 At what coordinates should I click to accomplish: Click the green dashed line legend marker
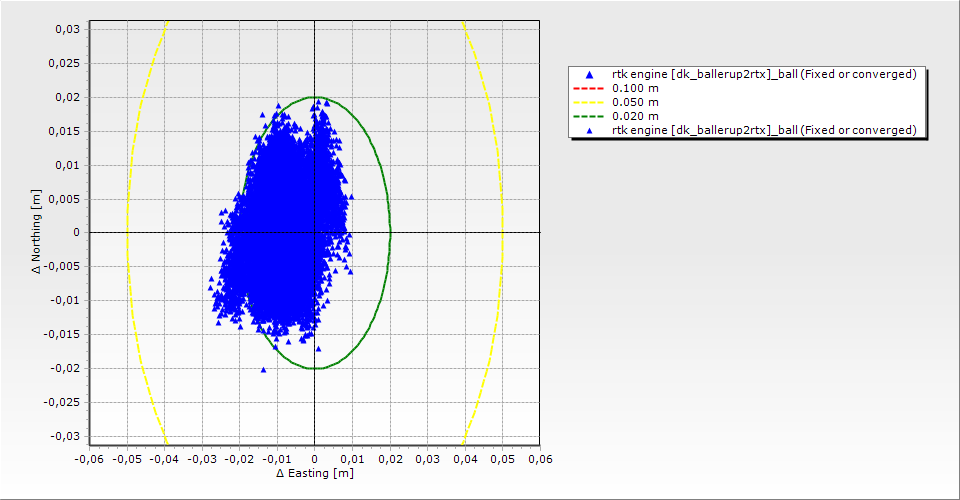coord(588,116)
